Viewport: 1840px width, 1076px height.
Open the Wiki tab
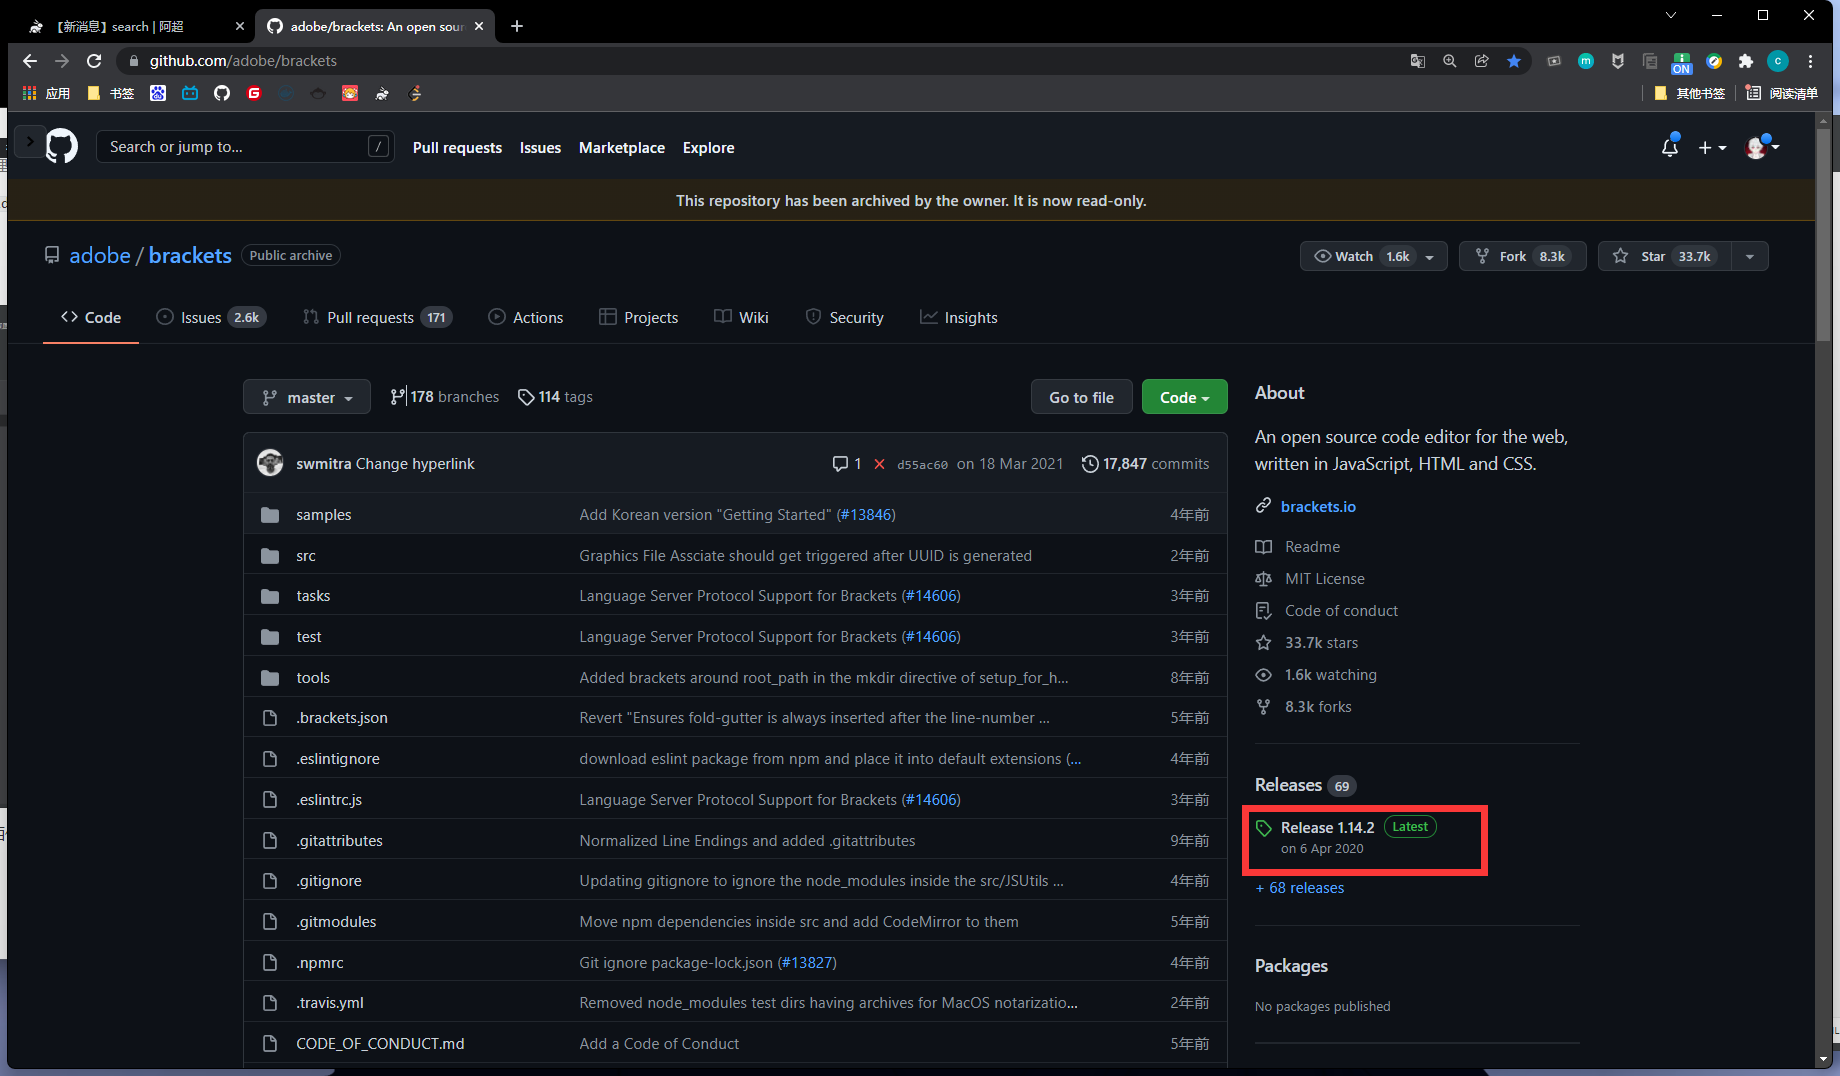point(741,317)
